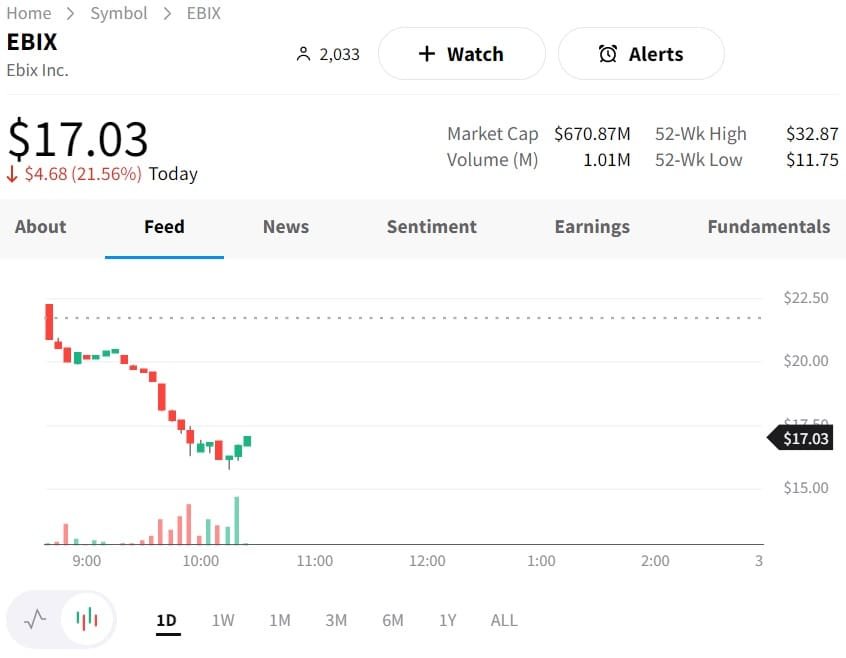This screenshot has width=846, height=658.
Task: Click the alarm clock Alerts icon
Action: [608, 54]
